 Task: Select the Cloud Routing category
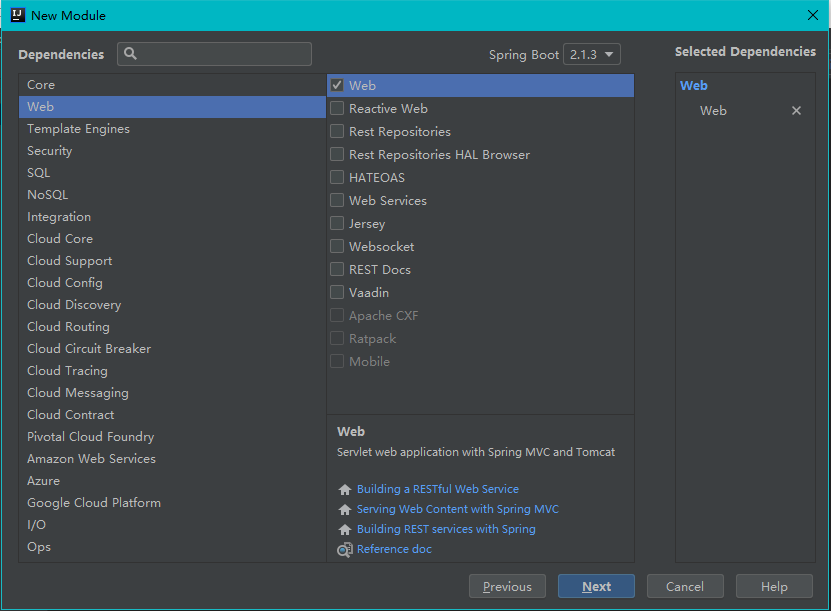172,326
